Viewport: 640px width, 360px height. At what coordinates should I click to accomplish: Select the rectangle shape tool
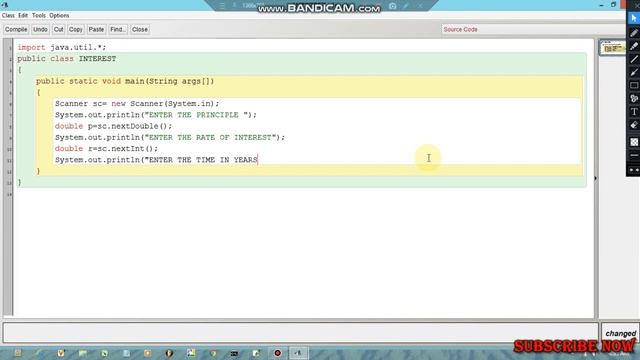(x=634, y=85)
